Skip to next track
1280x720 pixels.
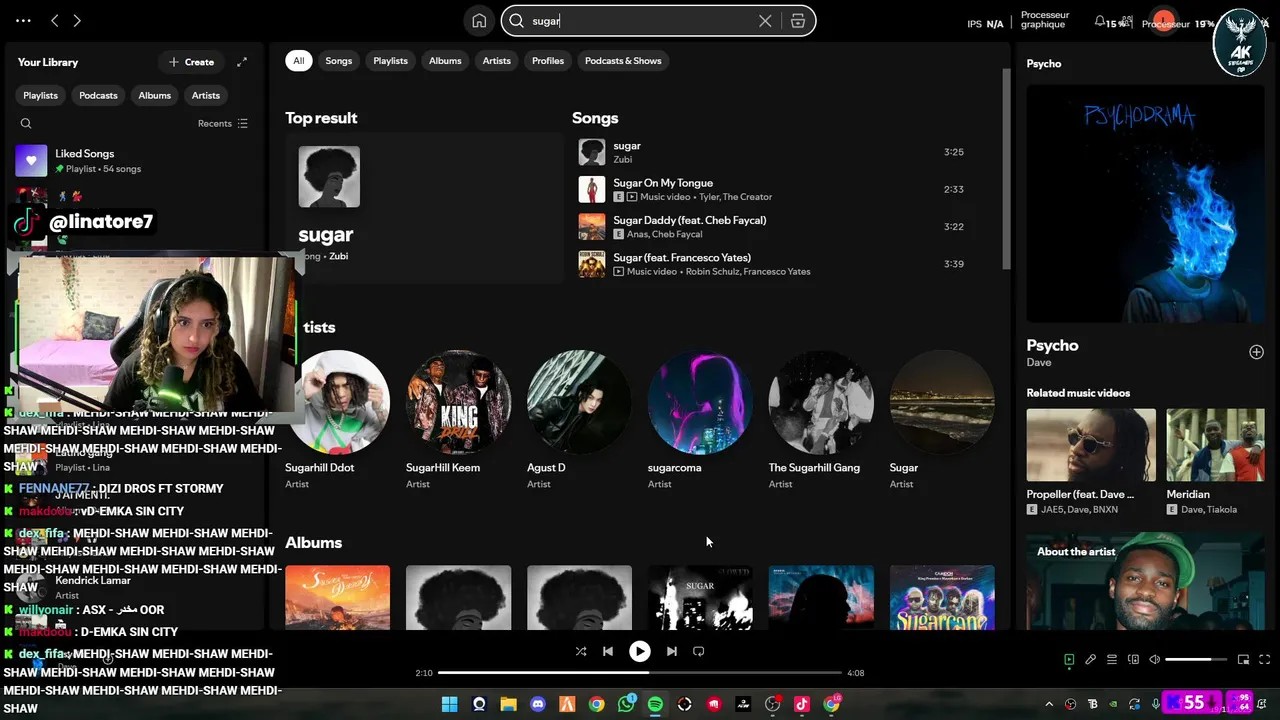pyautogui.click(x=671, y=651)
